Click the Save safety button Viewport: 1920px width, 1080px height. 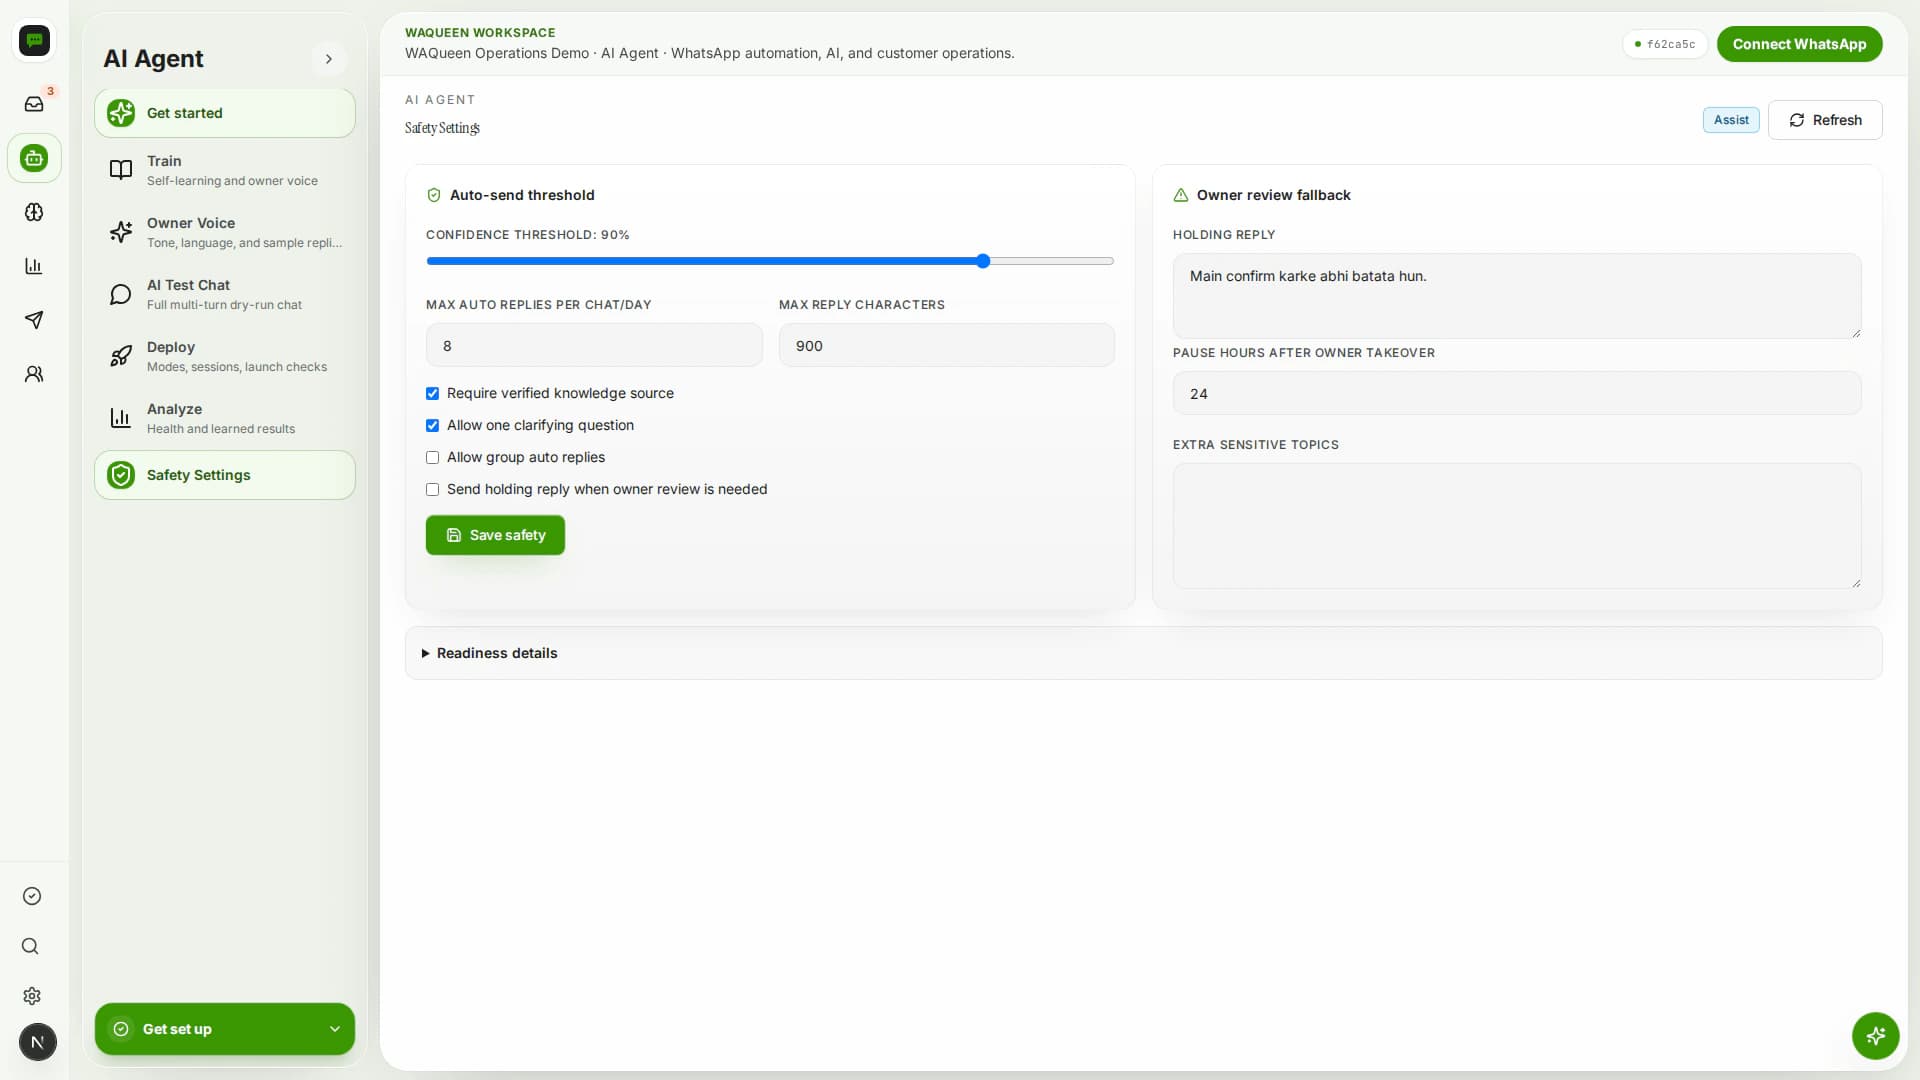pyautogui.click(x=495, y=535)
